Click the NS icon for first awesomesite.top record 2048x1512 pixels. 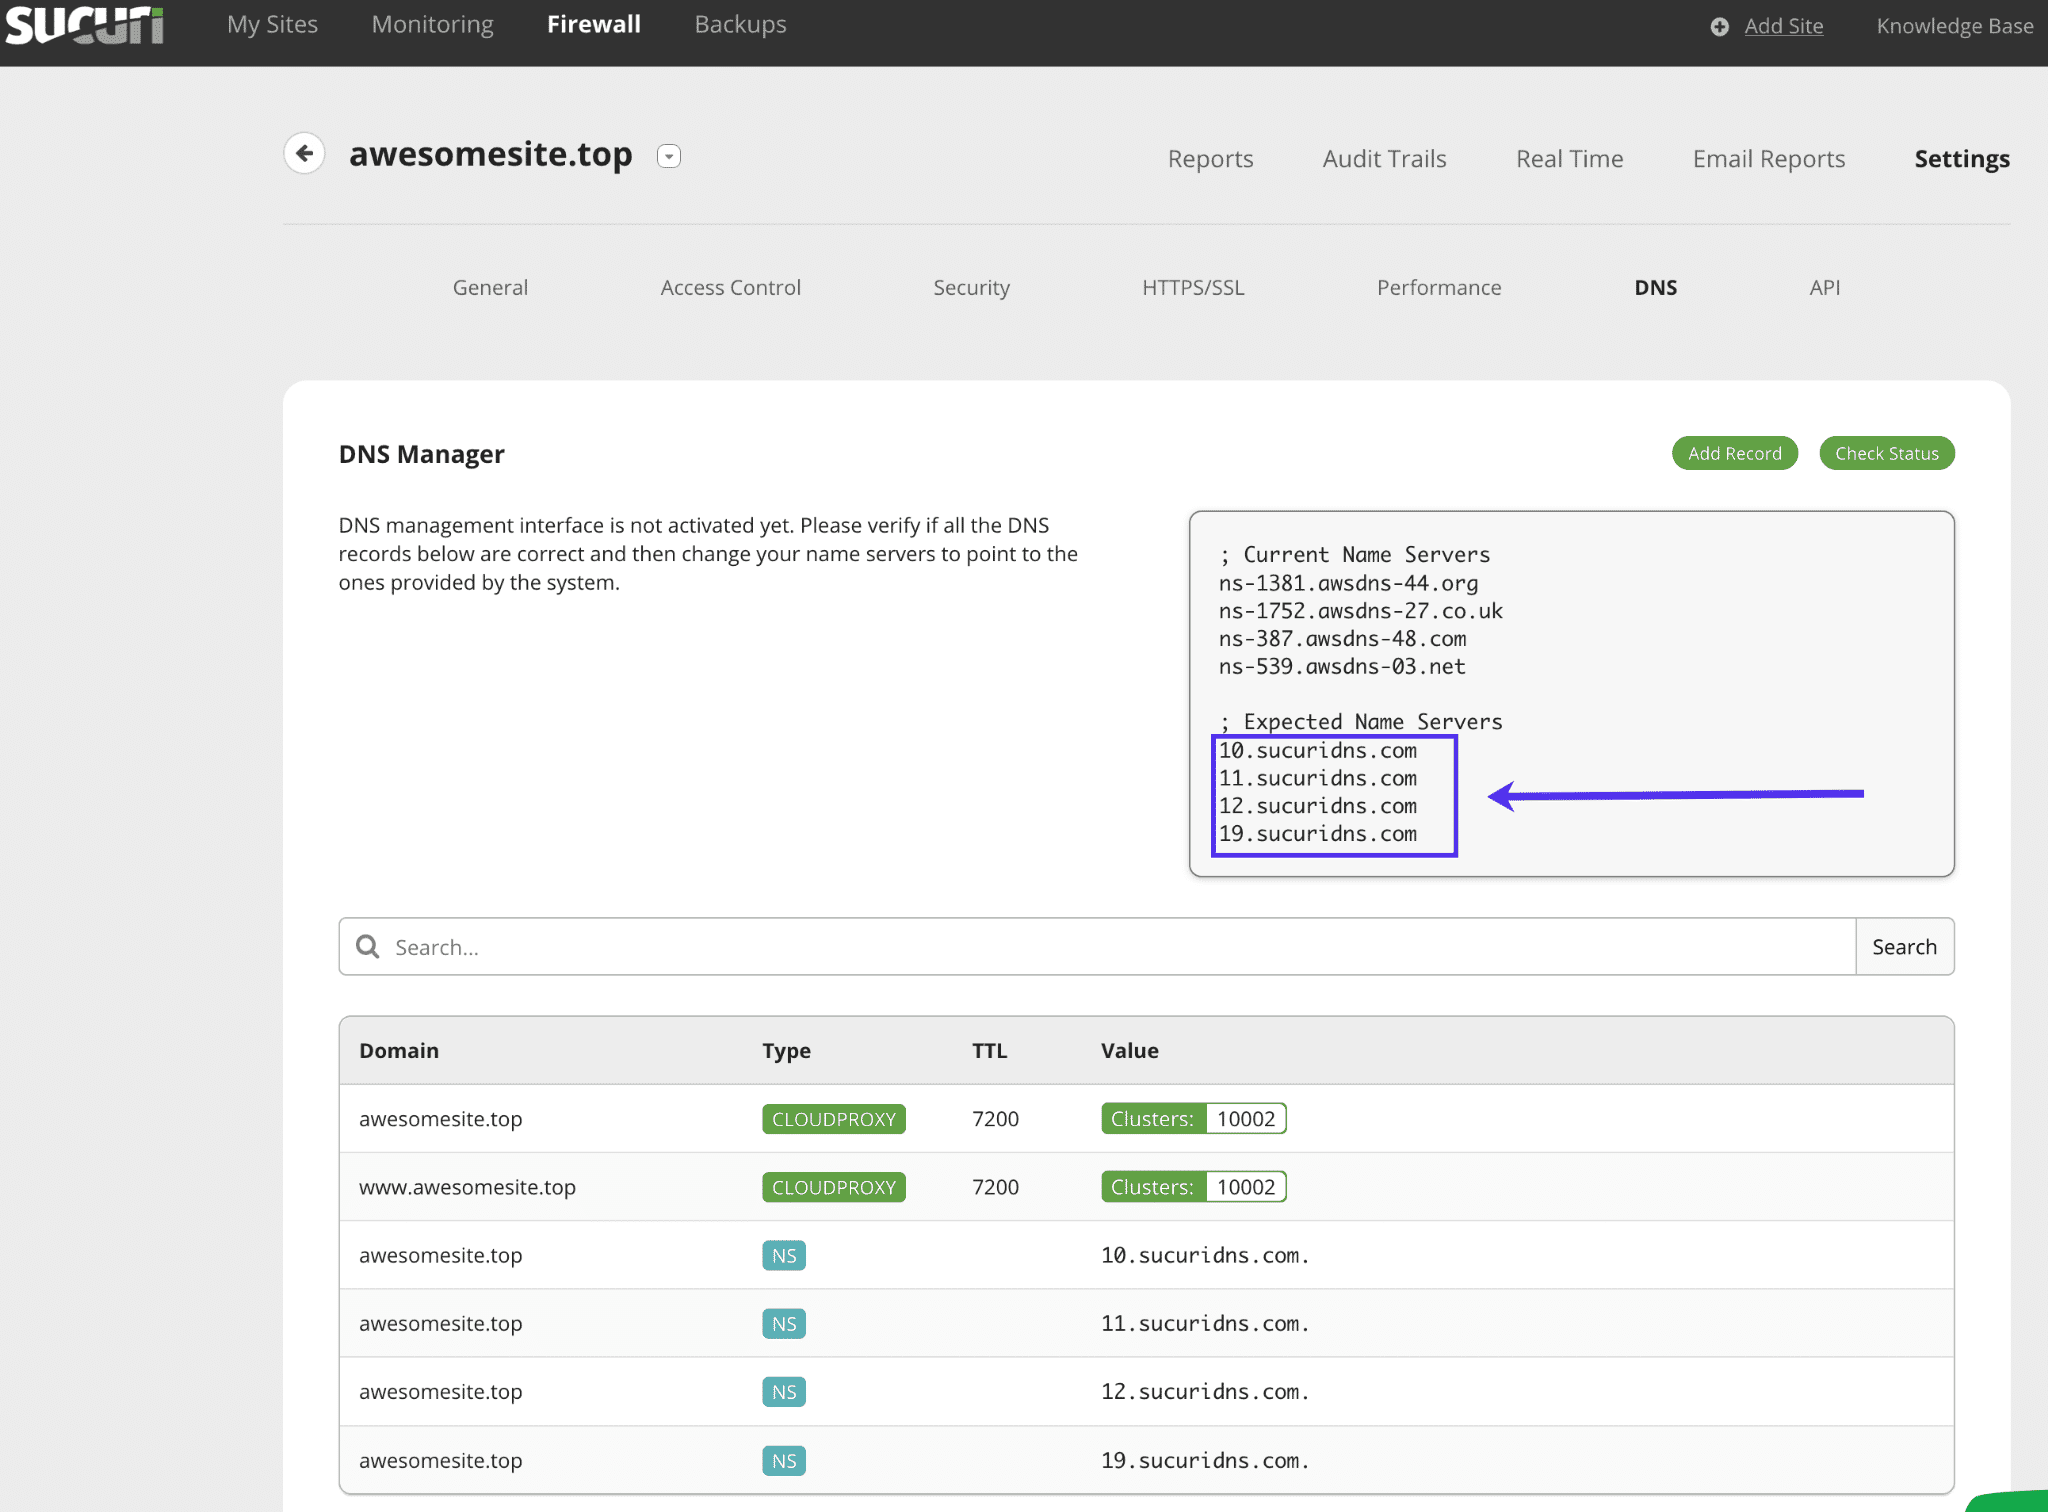pyautogui.click(x=784, y=1254)
